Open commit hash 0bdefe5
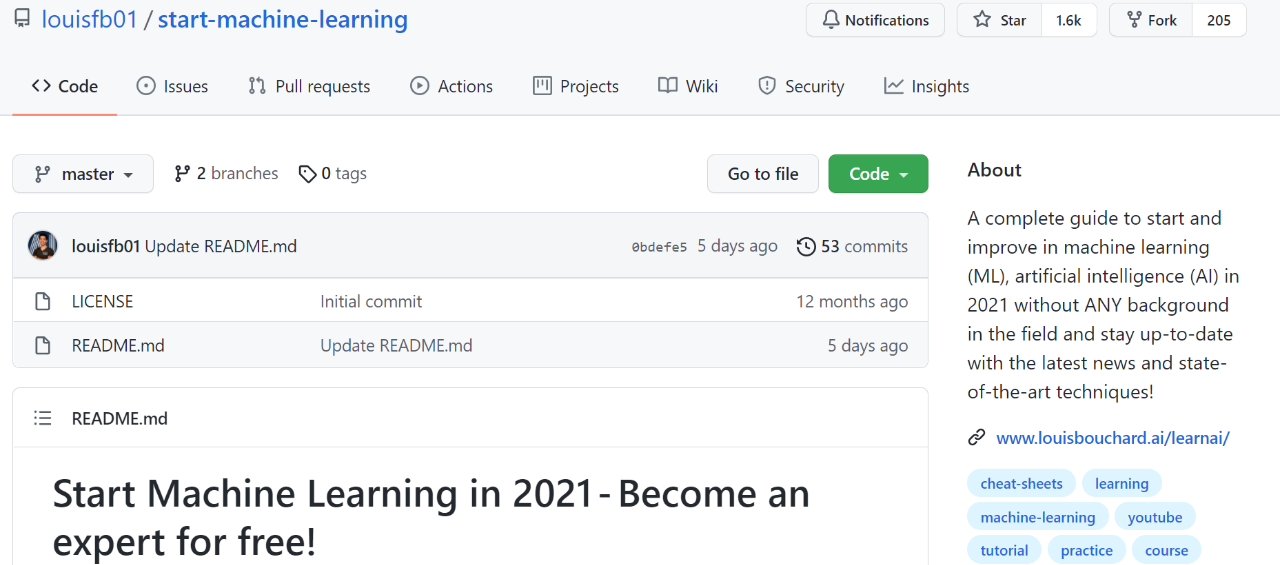The height and width of the screenshot is (565, 1280). click(659, 247)
